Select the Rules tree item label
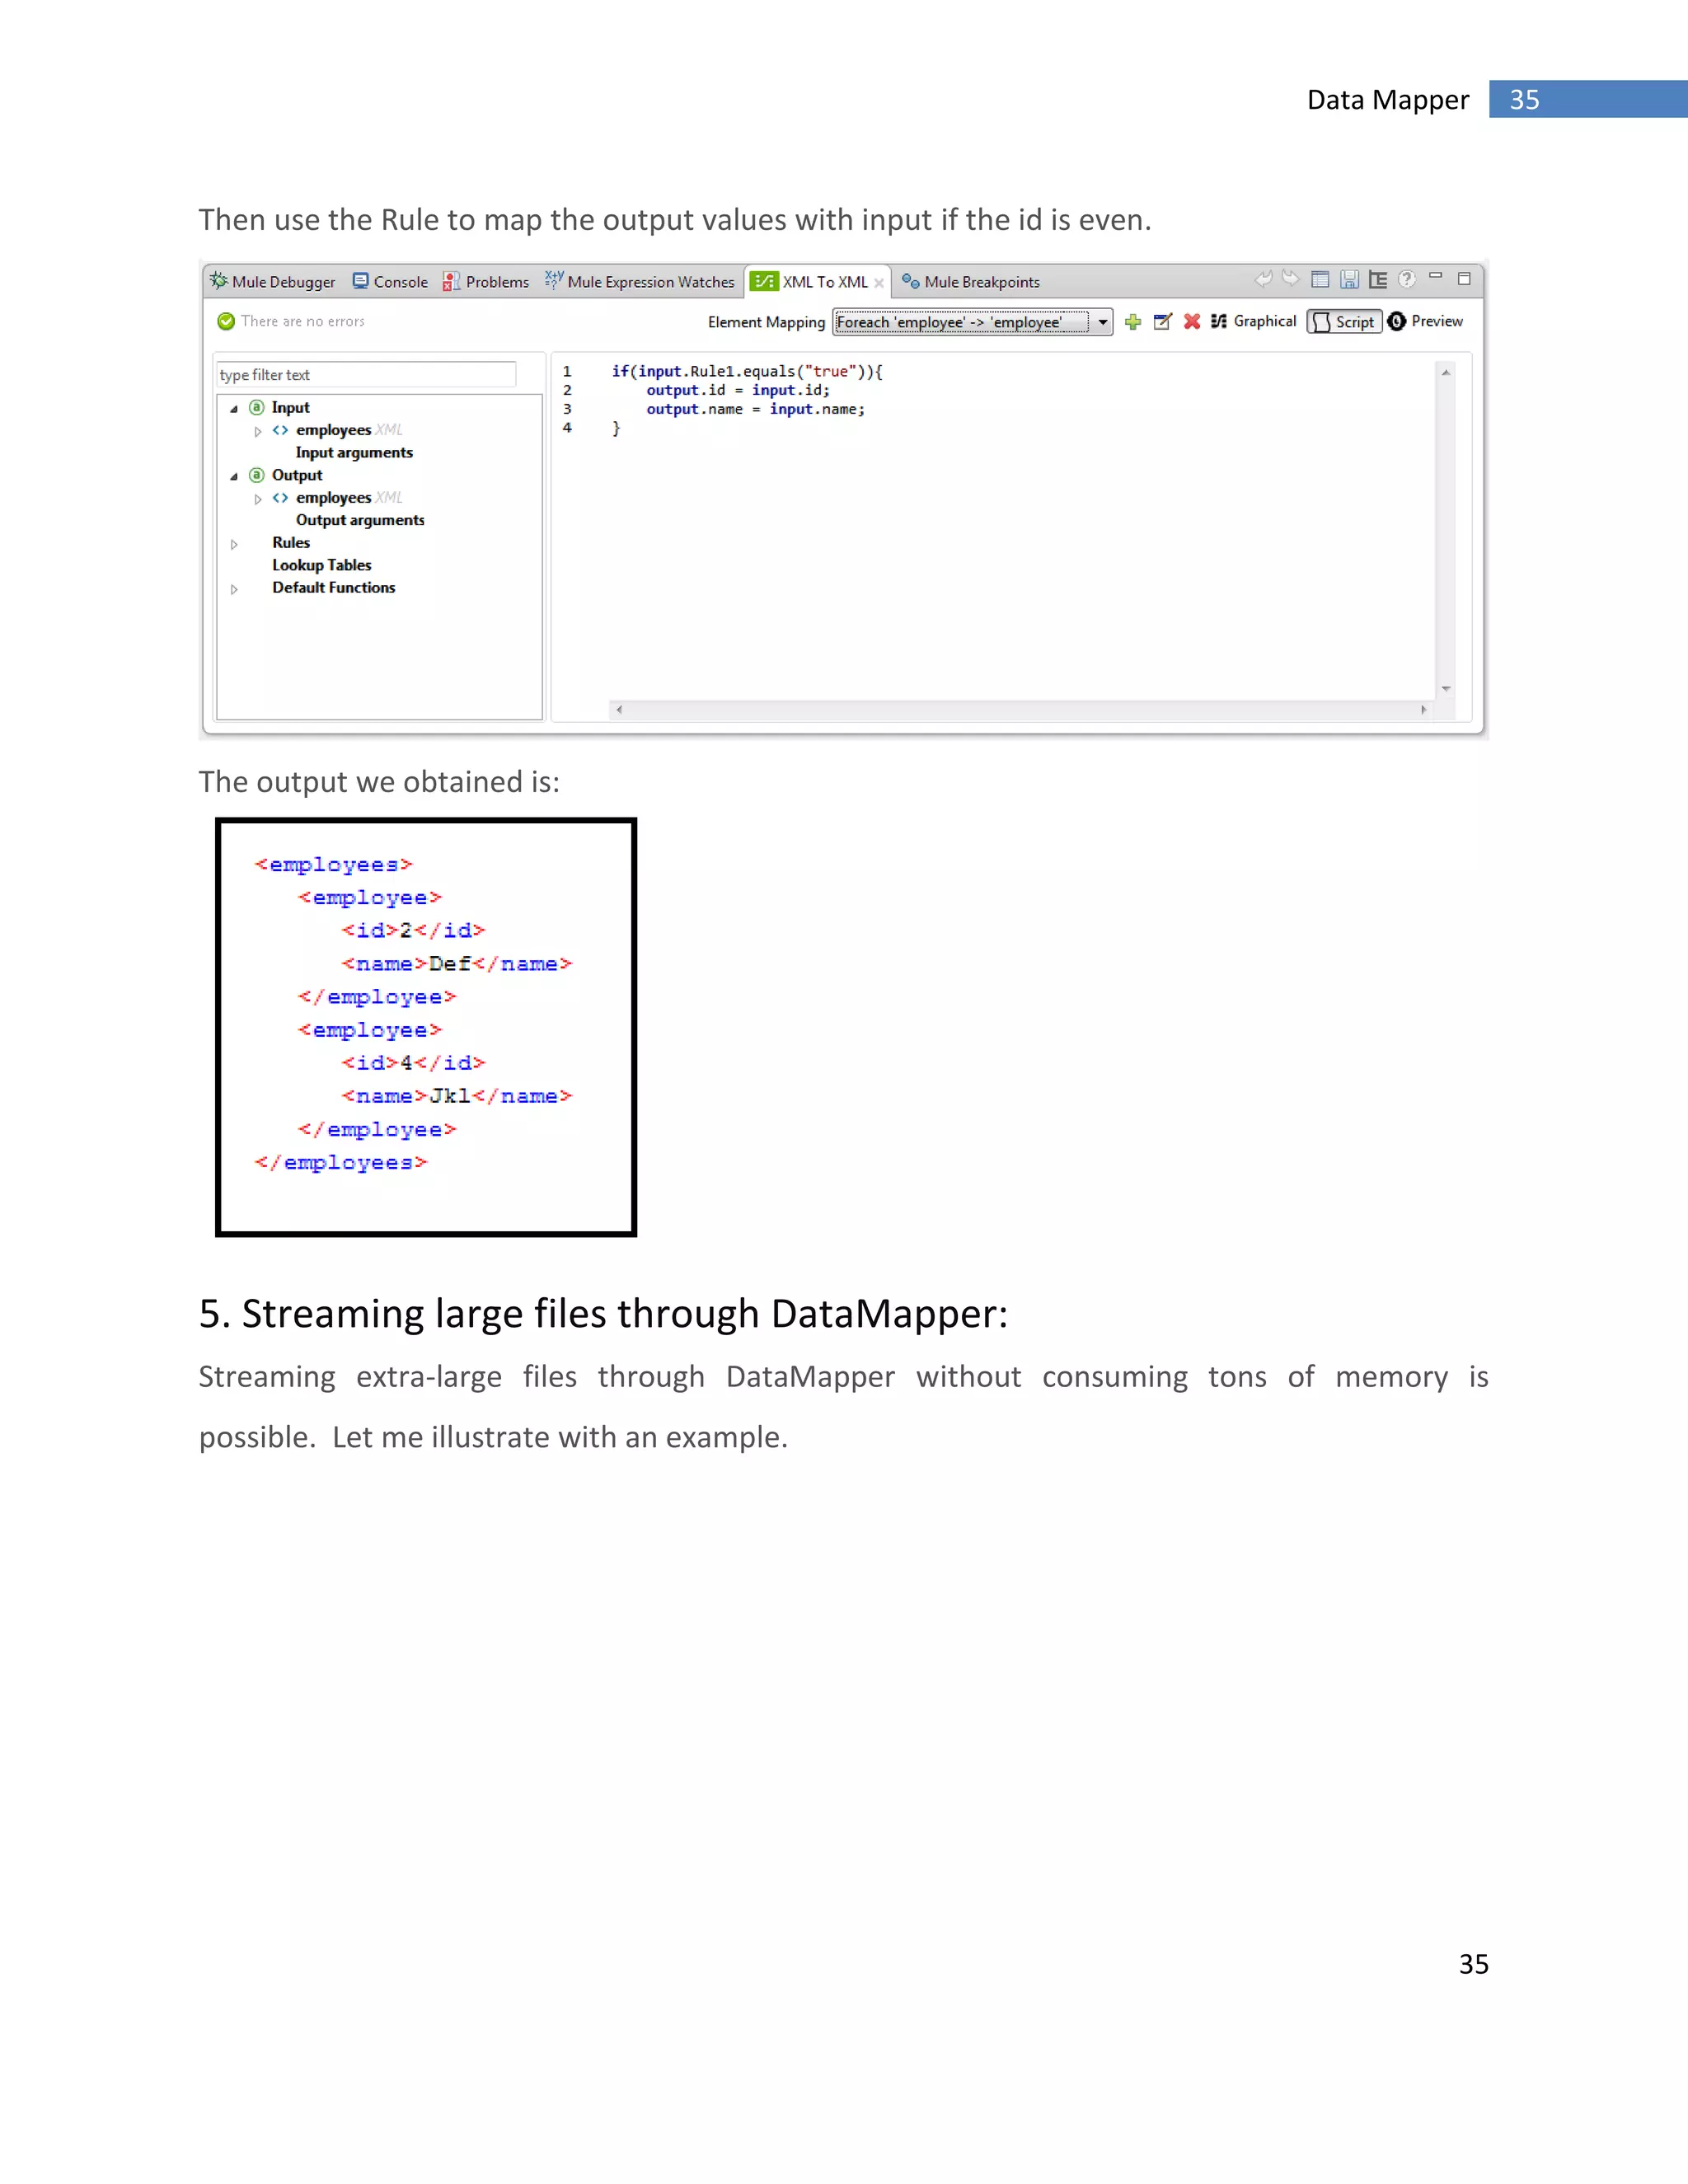The image size is (1688, 2184). click(291, 542)
